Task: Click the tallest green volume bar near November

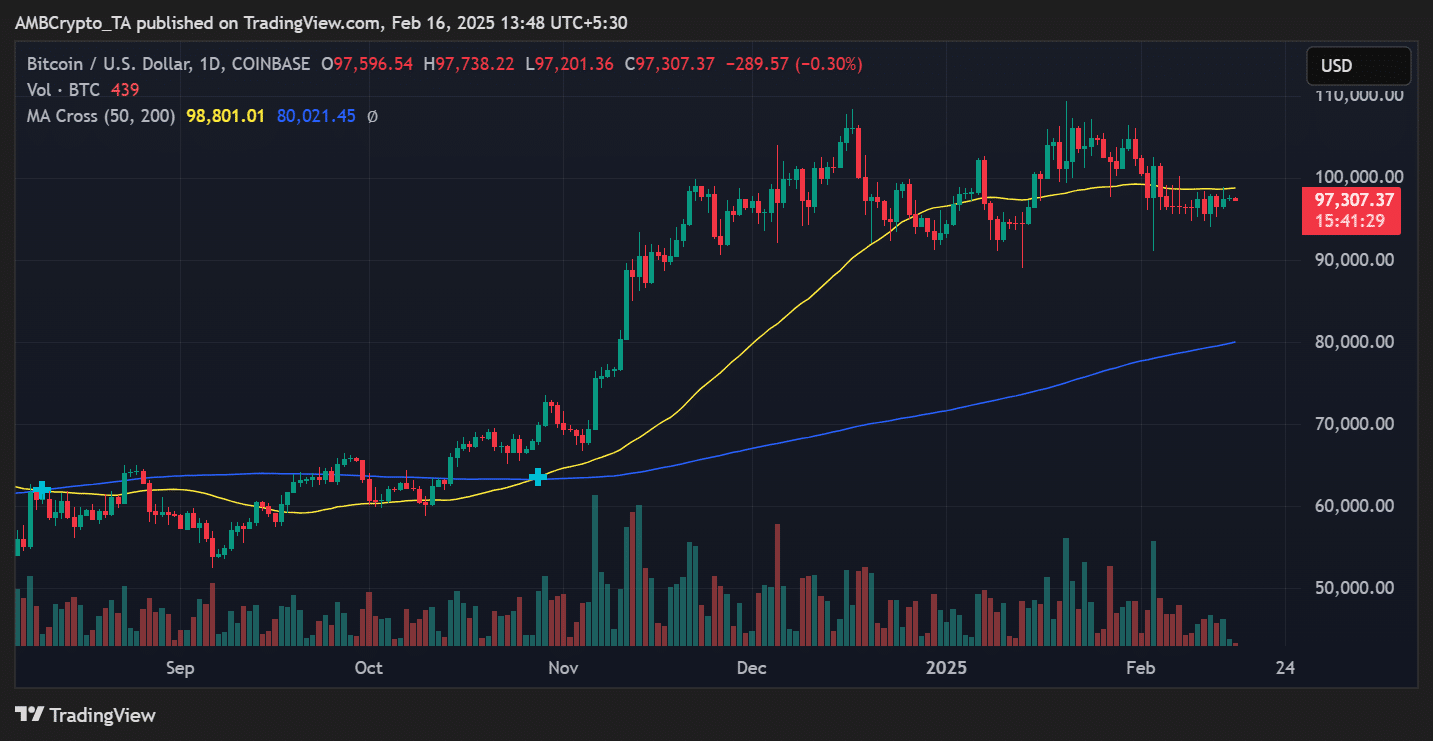Action: click(x=597, y=570)
